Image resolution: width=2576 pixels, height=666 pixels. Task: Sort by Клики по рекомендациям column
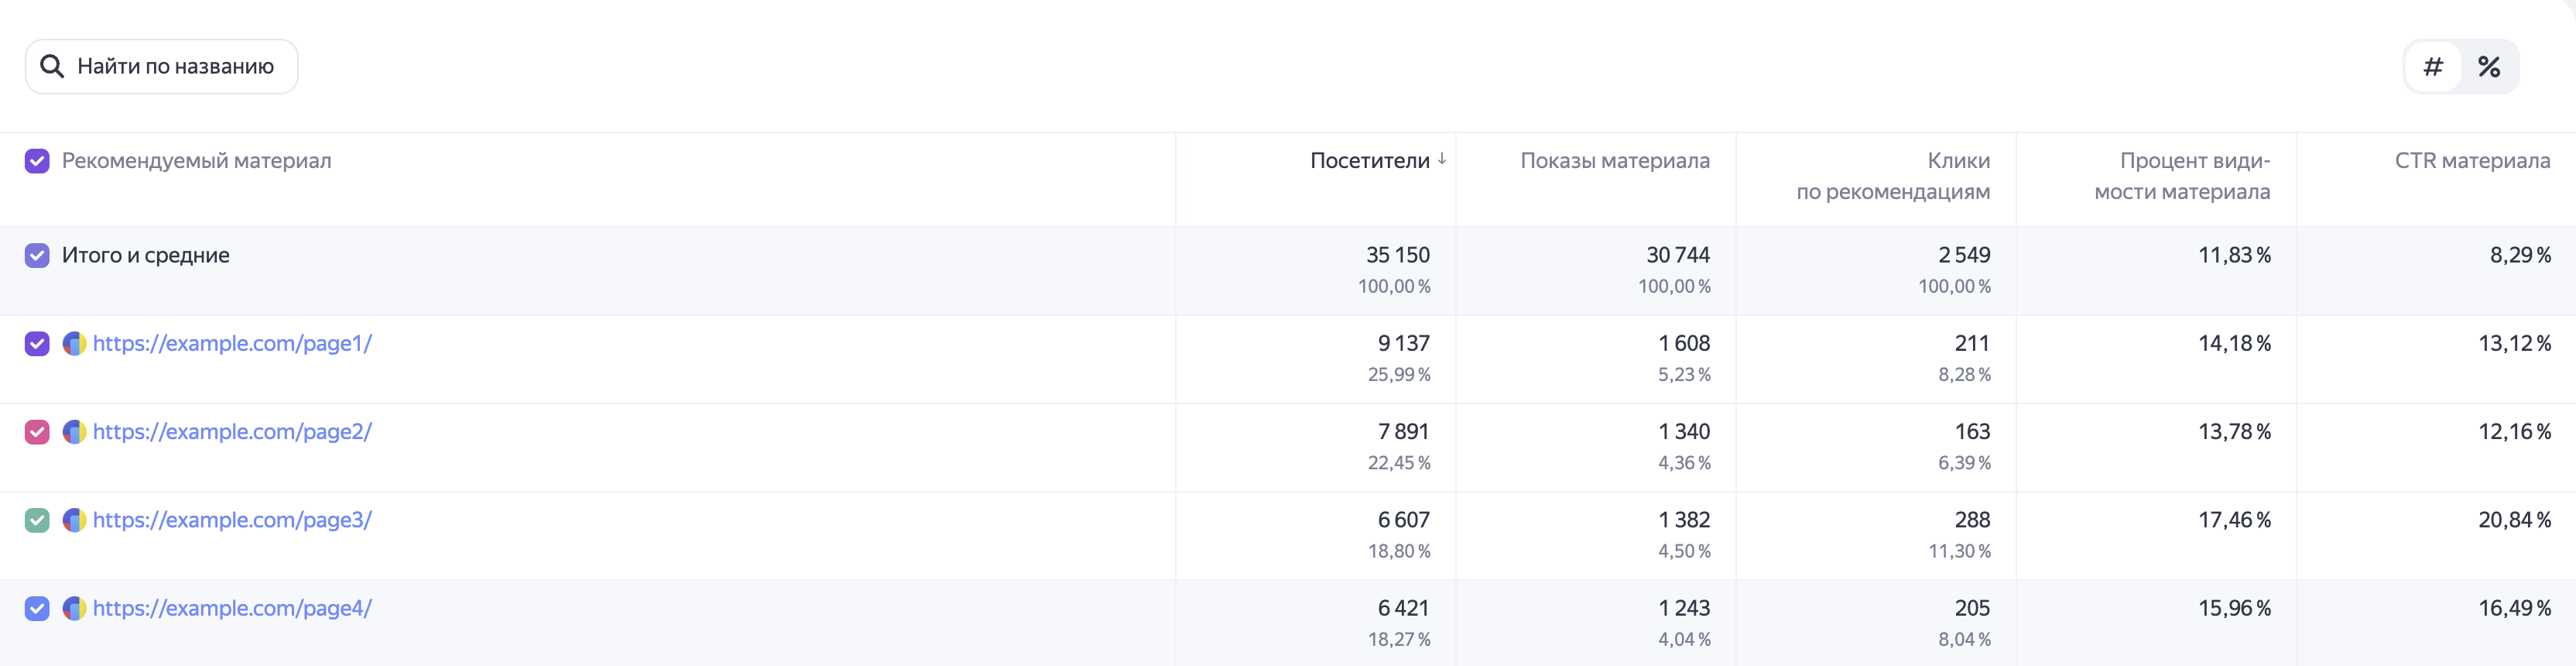(1893, 176)
